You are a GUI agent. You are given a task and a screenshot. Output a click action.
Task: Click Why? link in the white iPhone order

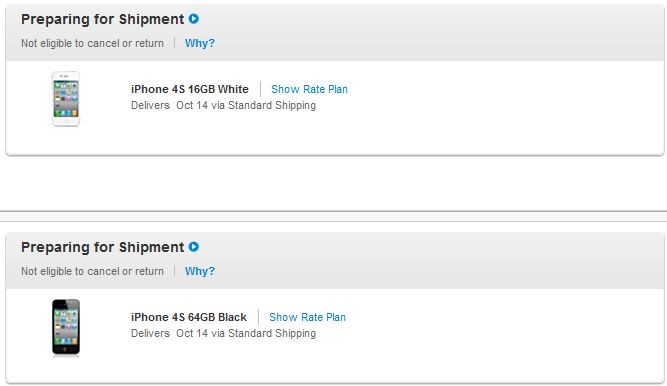click(200, 43)
